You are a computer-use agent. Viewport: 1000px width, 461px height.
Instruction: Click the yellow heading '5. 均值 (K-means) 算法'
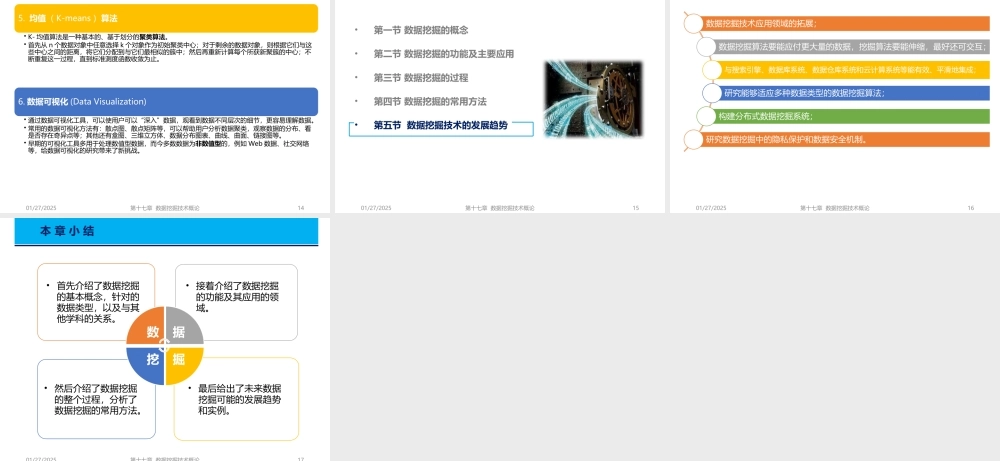coord(166,18)
